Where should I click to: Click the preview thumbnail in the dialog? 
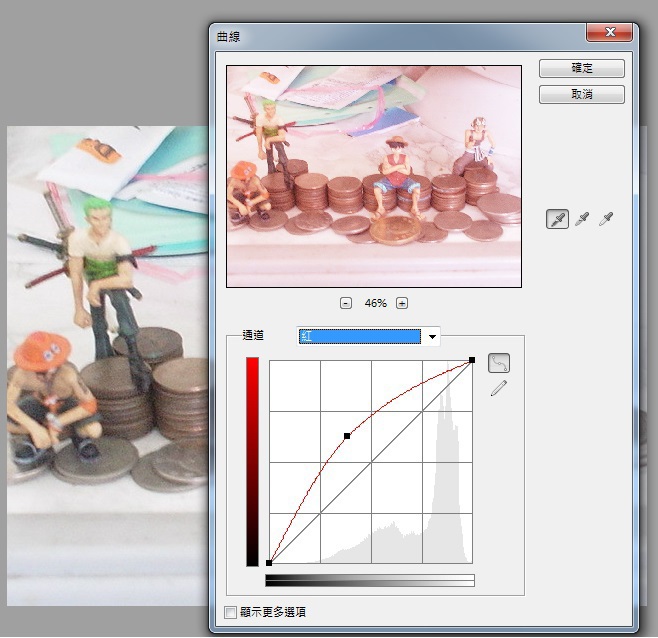[x=374, y=176]
